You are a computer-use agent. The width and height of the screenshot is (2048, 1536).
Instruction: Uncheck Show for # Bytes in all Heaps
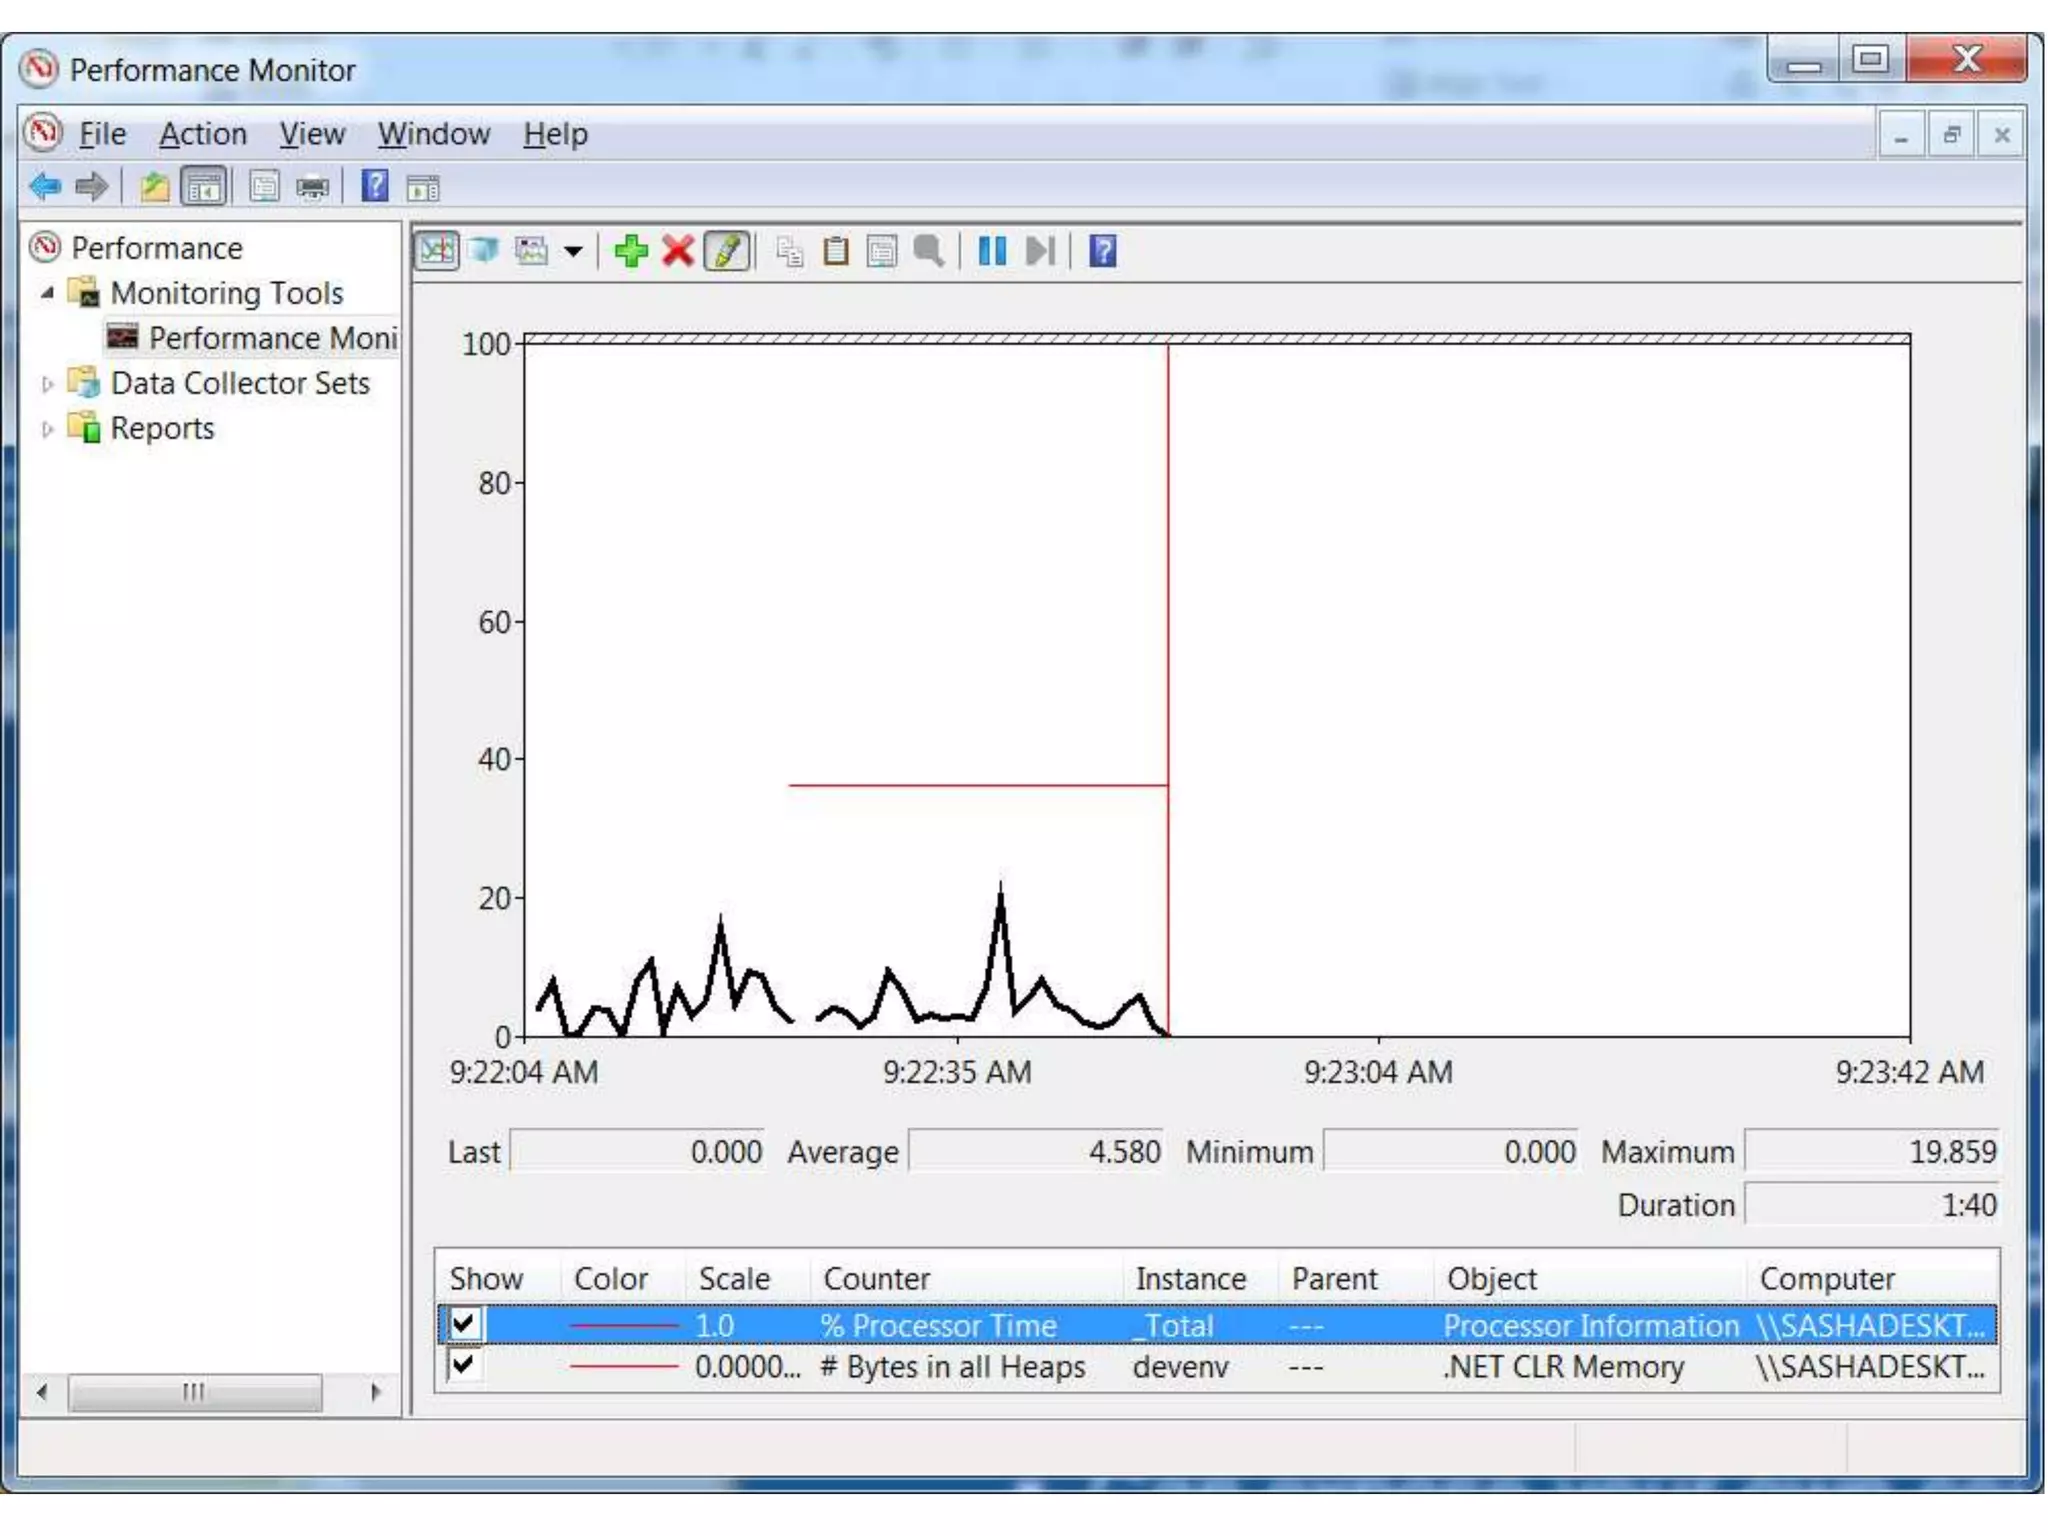coord(463,1365)
